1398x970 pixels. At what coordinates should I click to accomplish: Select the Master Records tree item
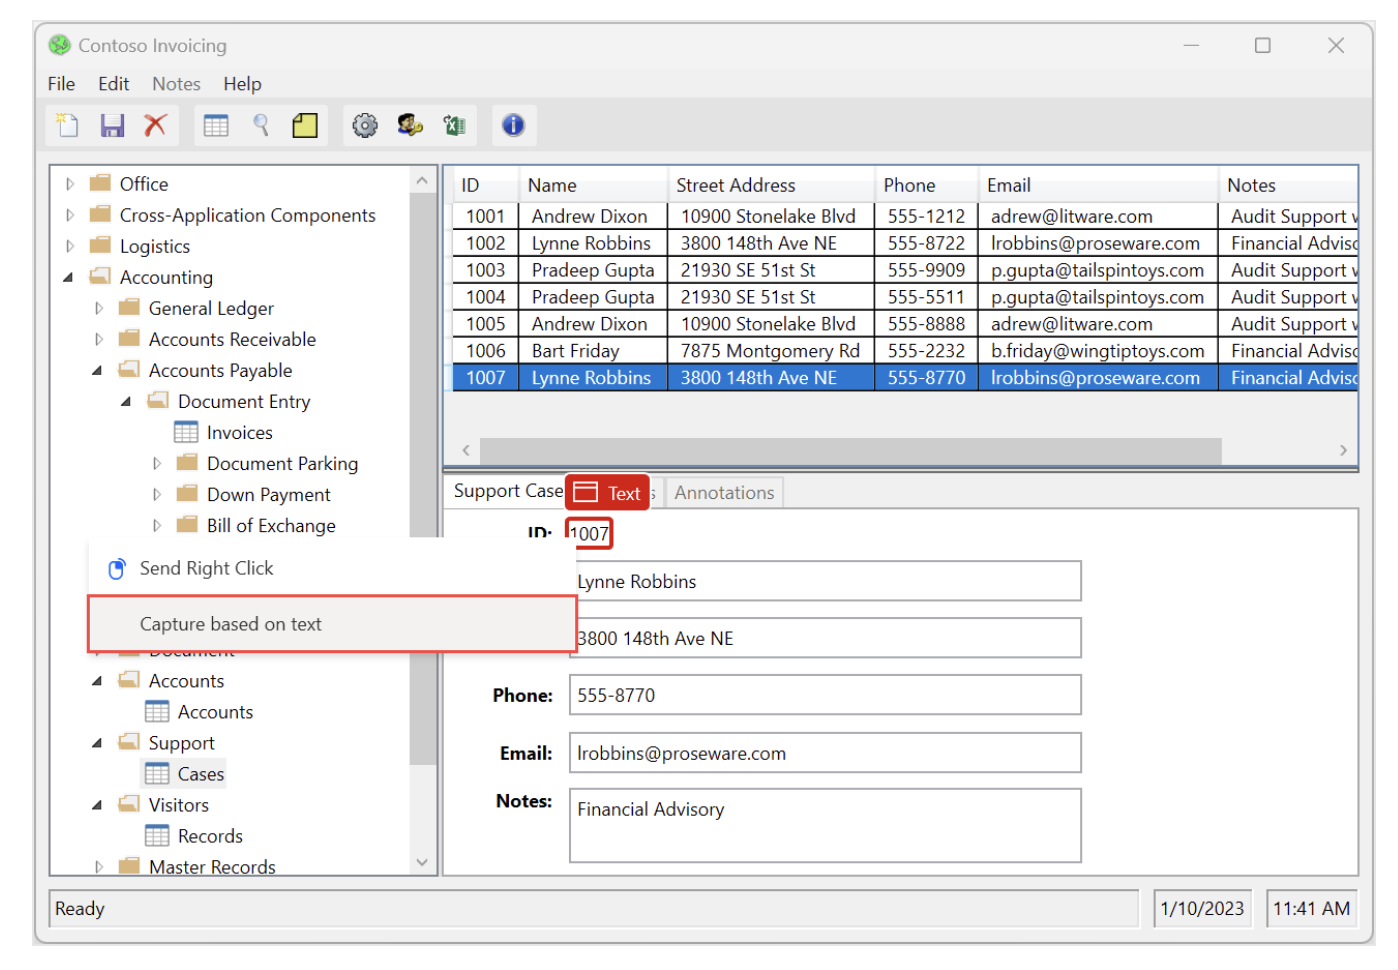[x=212, y=866]
